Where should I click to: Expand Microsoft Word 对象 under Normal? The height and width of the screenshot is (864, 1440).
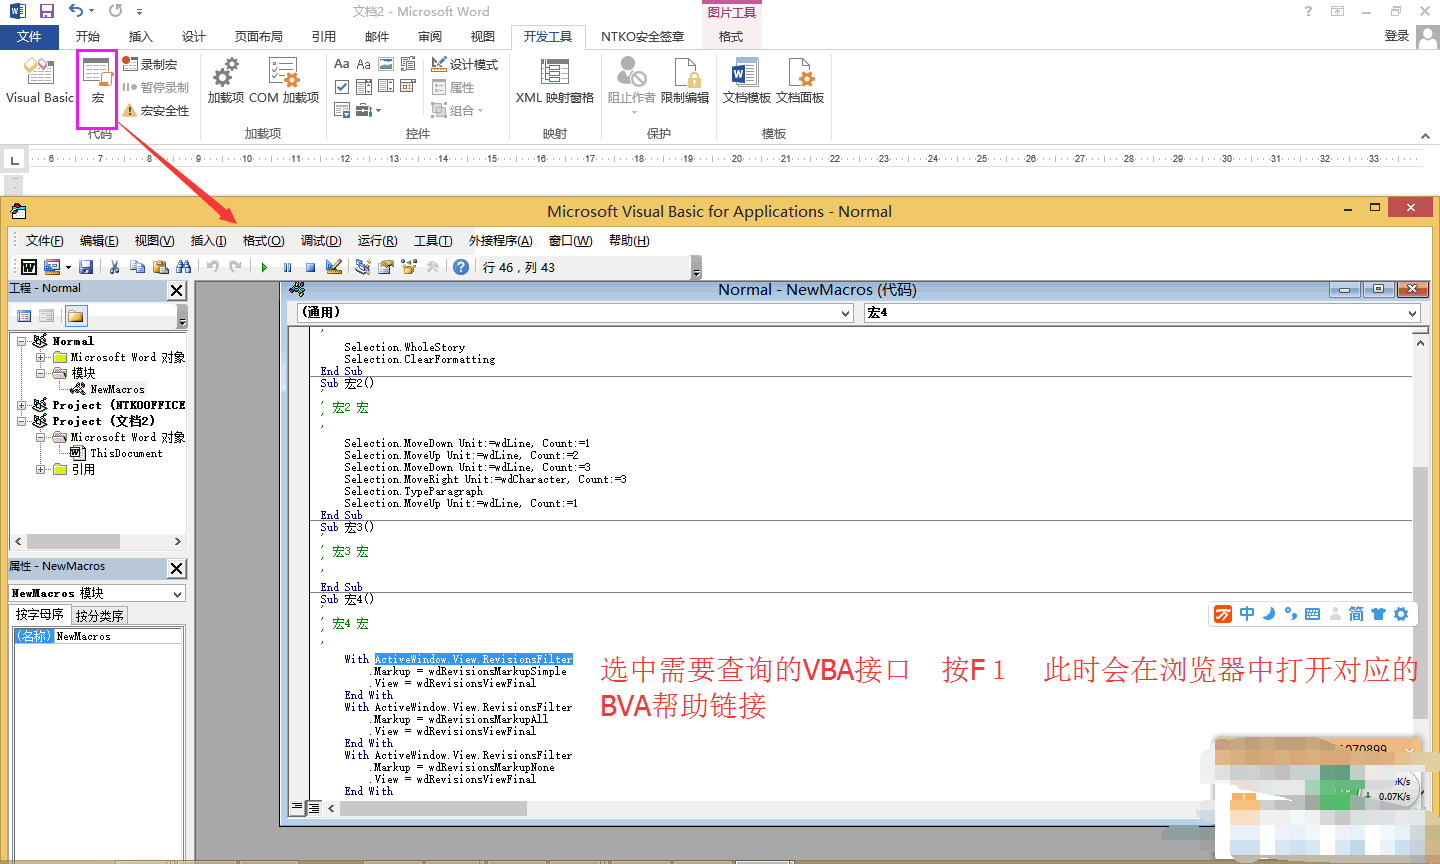40,357
